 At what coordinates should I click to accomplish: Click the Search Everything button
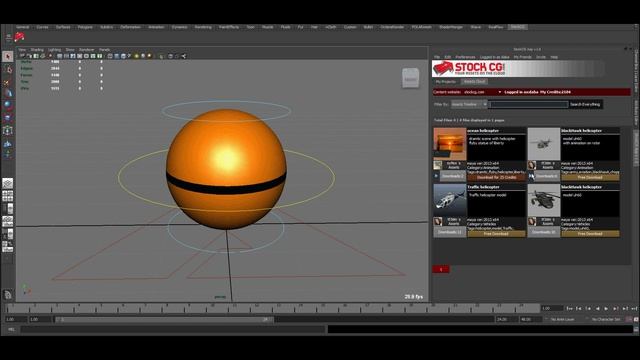click(x=585, y=104)
